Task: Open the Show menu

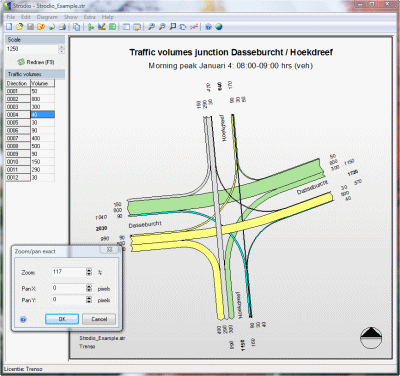Action: 71,17
